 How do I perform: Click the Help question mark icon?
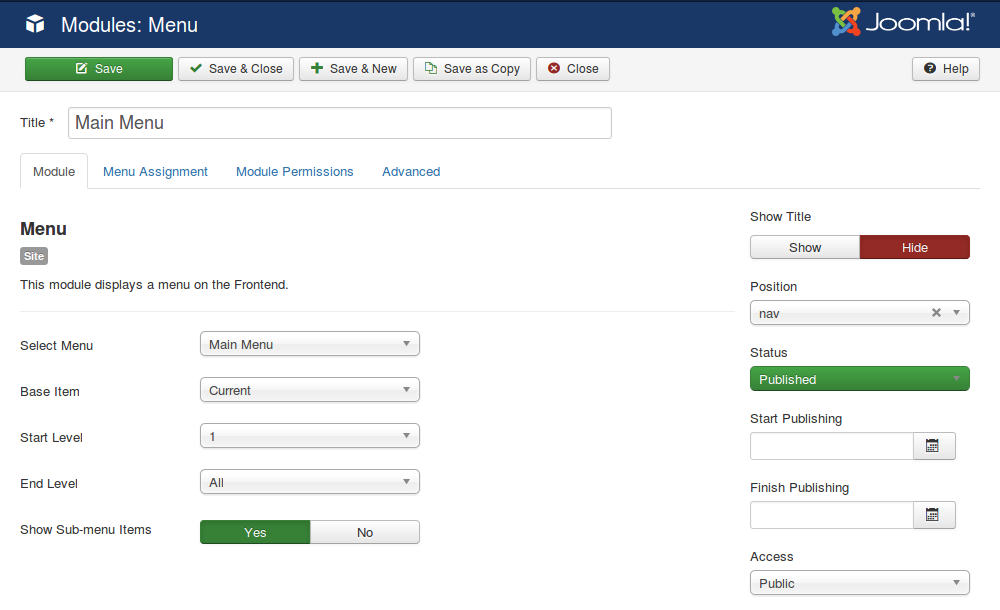coord(929,69)
